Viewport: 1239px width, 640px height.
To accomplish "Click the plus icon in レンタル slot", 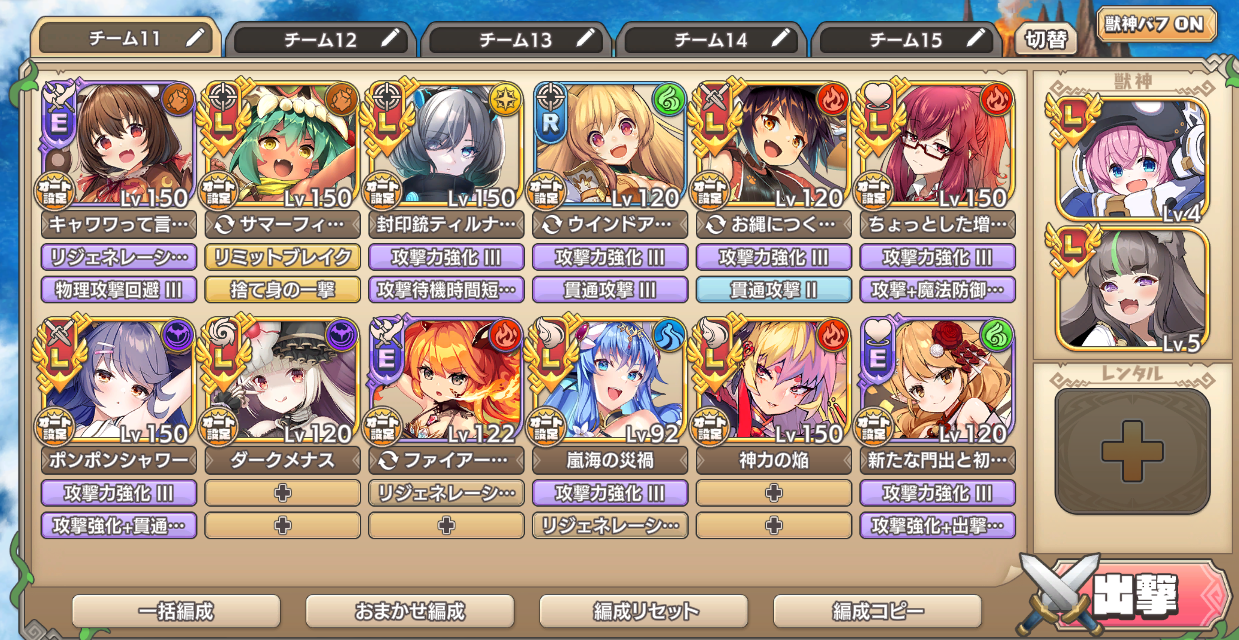I will point(1132,451).
